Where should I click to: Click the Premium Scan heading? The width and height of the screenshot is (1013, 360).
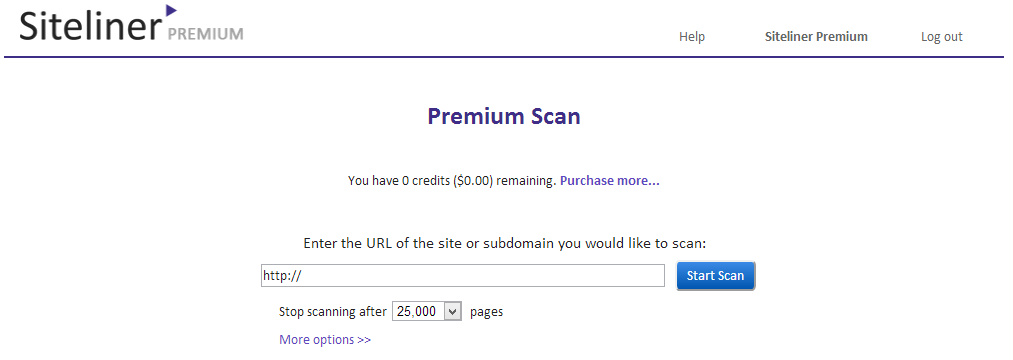coord(504,116)
